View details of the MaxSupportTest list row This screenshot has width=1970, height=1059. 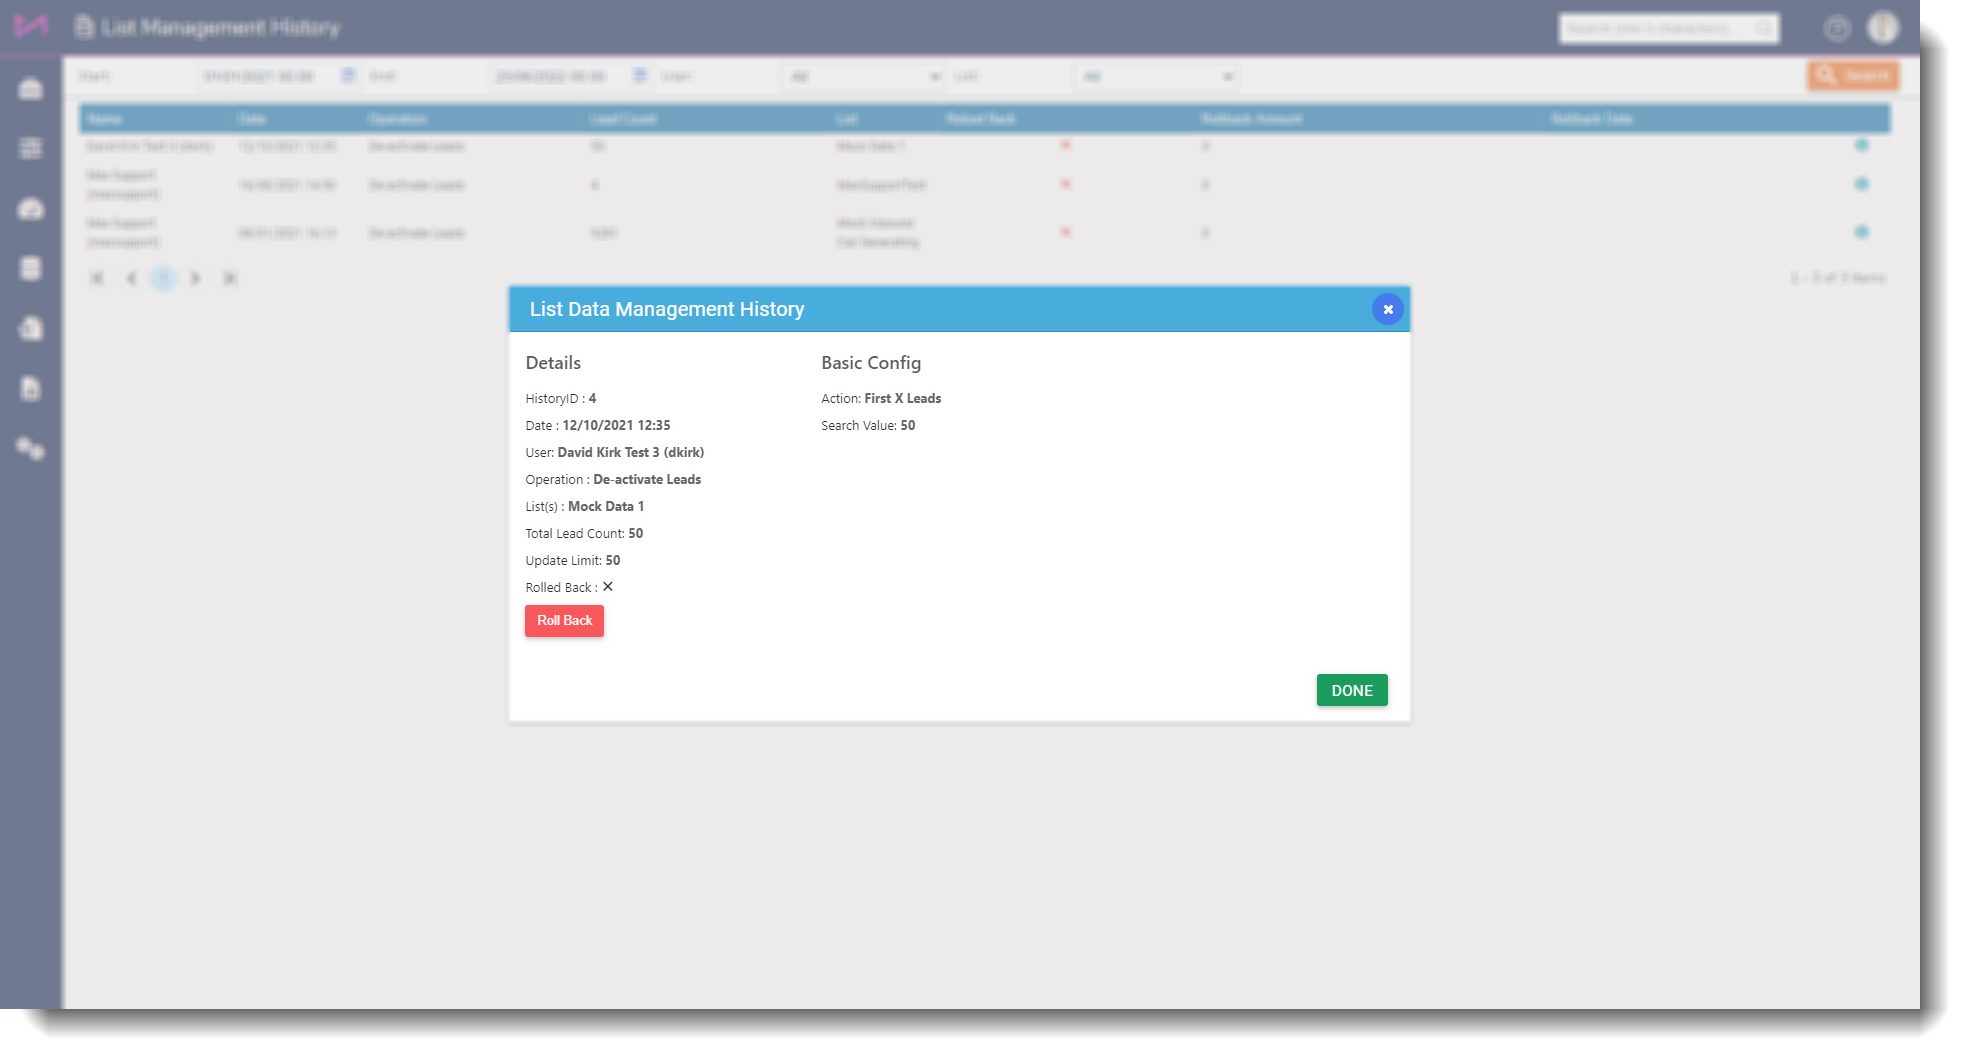[x=1862, y=184]
